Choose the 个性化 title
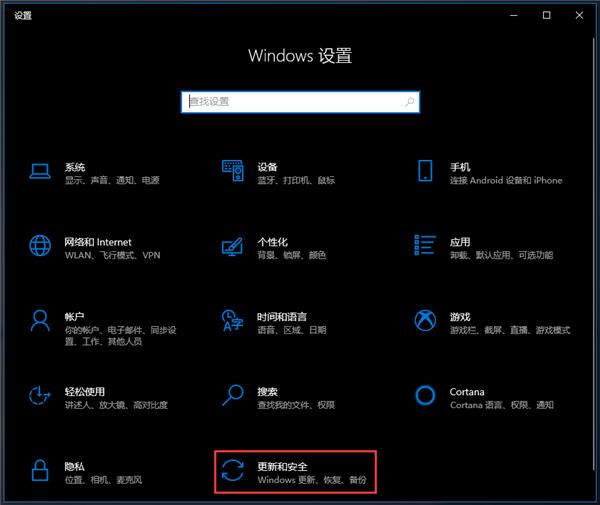The image size is (600, 505). 272,242
